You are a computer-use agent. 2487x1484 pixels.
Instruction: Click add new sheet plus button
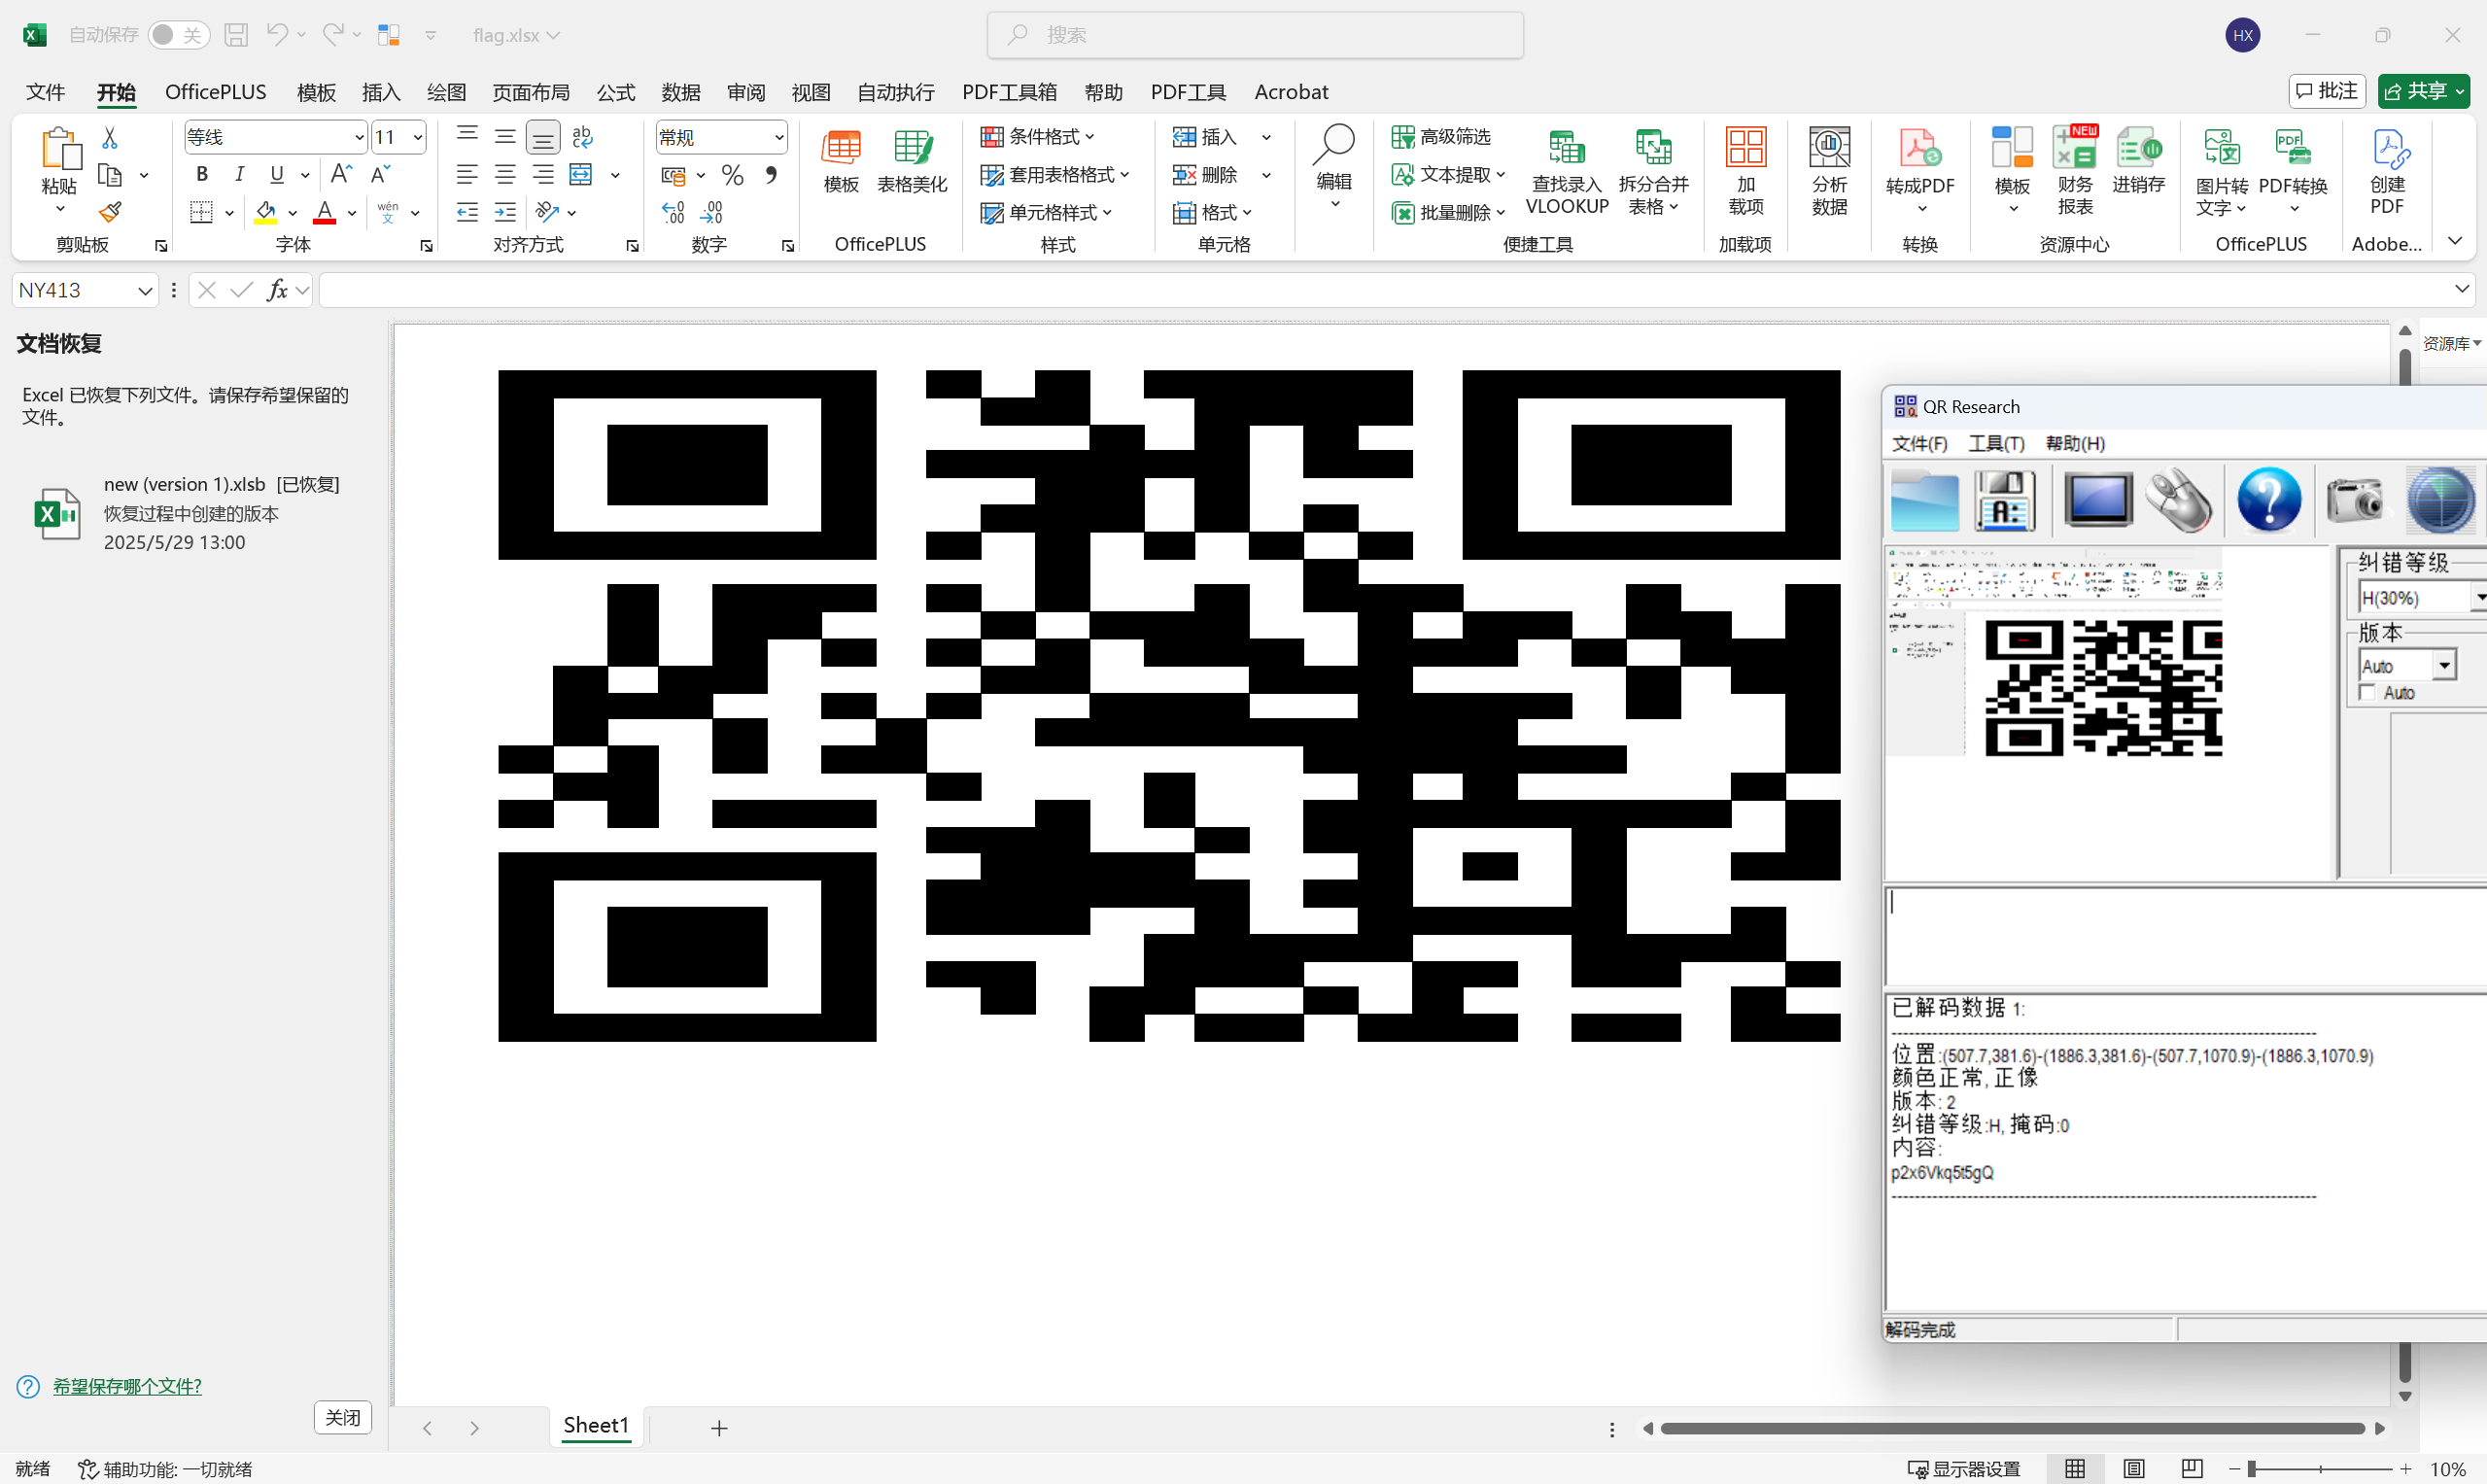coord(719,1428)
